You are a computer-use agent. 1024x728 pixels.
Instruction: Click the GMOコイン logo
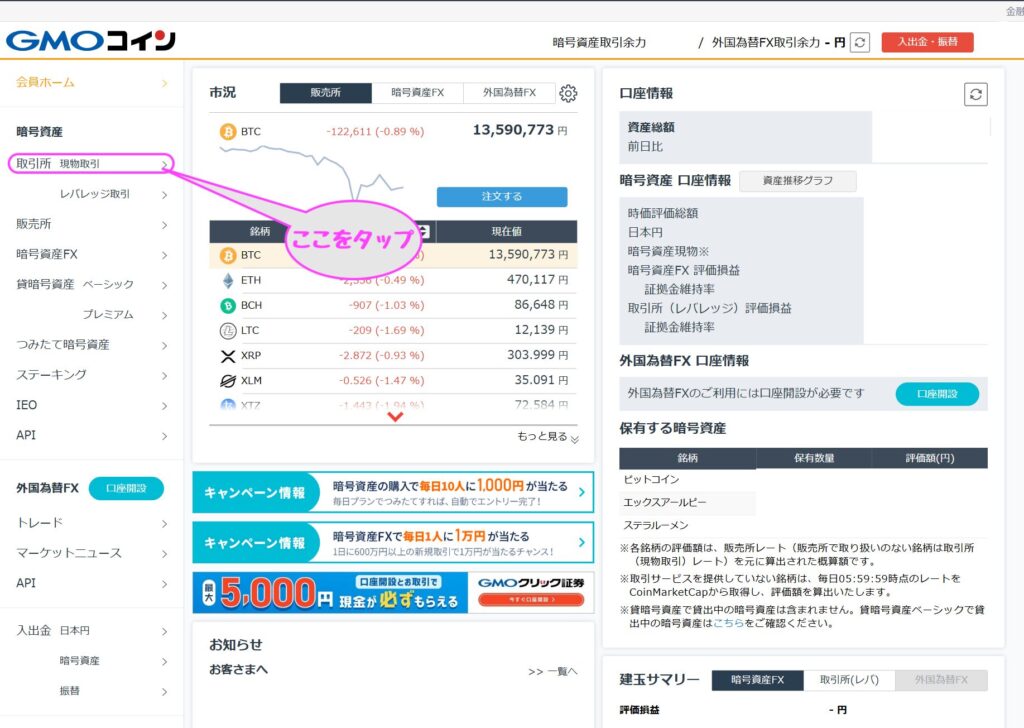click(91, 41)
